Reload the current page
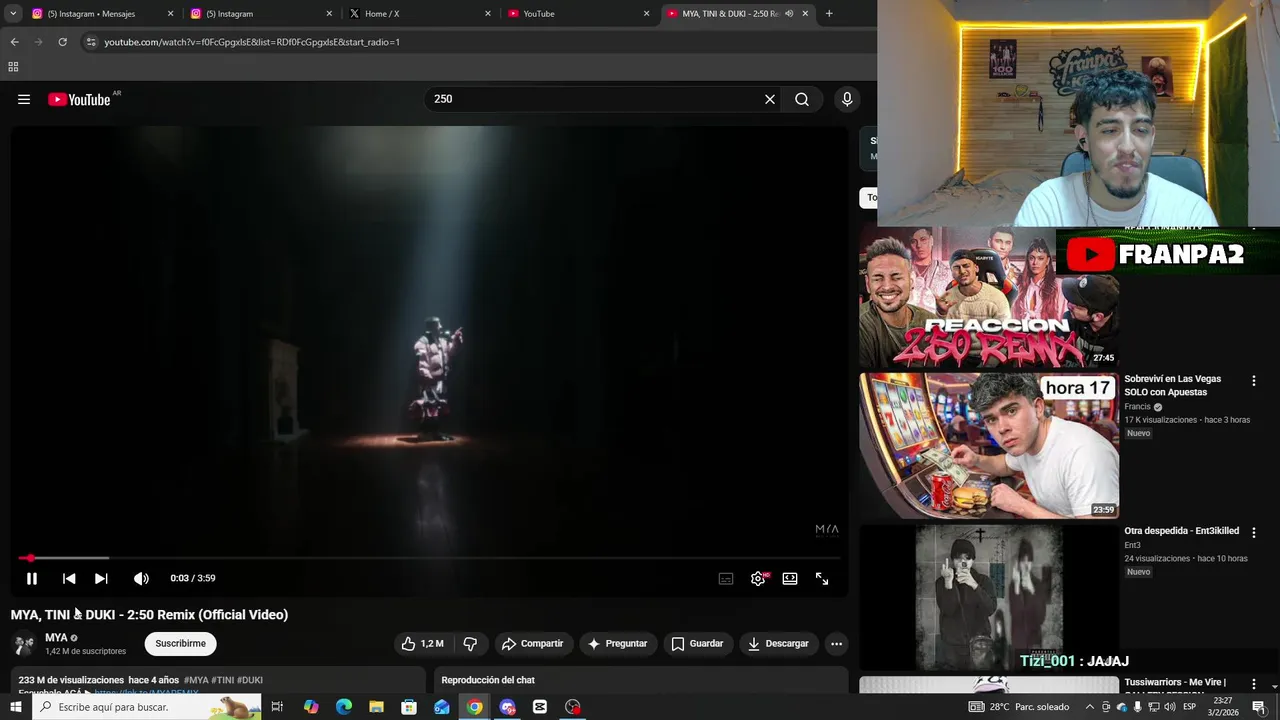The width and height of the screenshot is (1280, 720). (x=62, y=42)
